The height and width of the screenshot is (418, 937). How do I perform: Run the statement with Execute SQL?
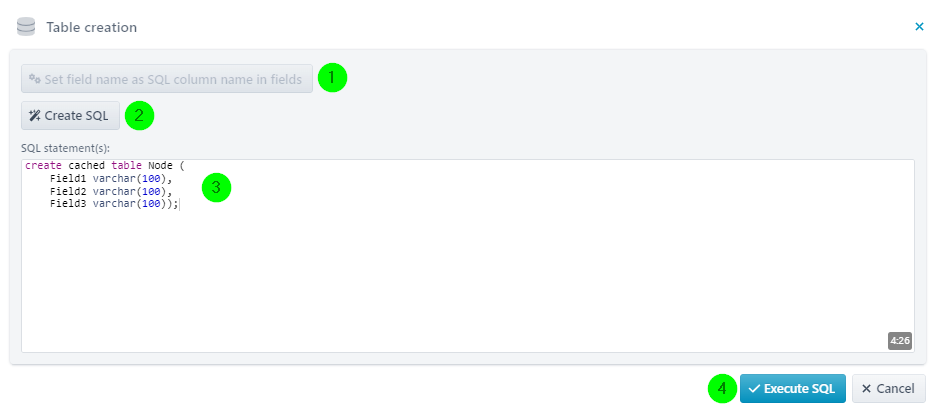(792, 389)
